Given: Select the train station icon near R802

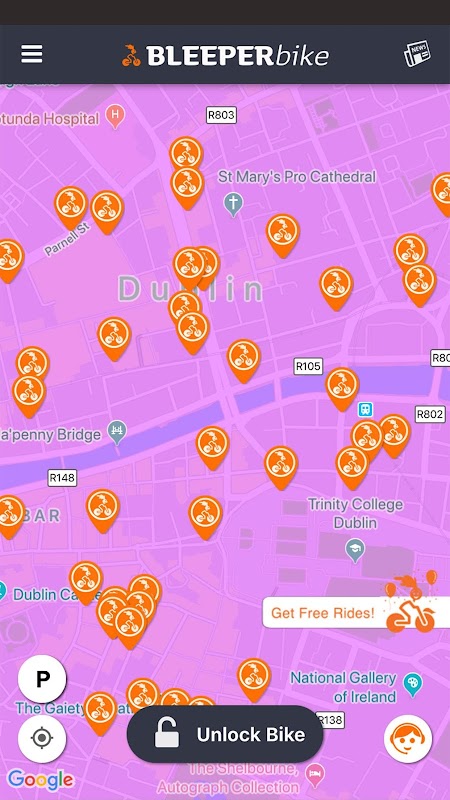Looking at the screenshot, I should pyautogui.click(x=365, y=409).
